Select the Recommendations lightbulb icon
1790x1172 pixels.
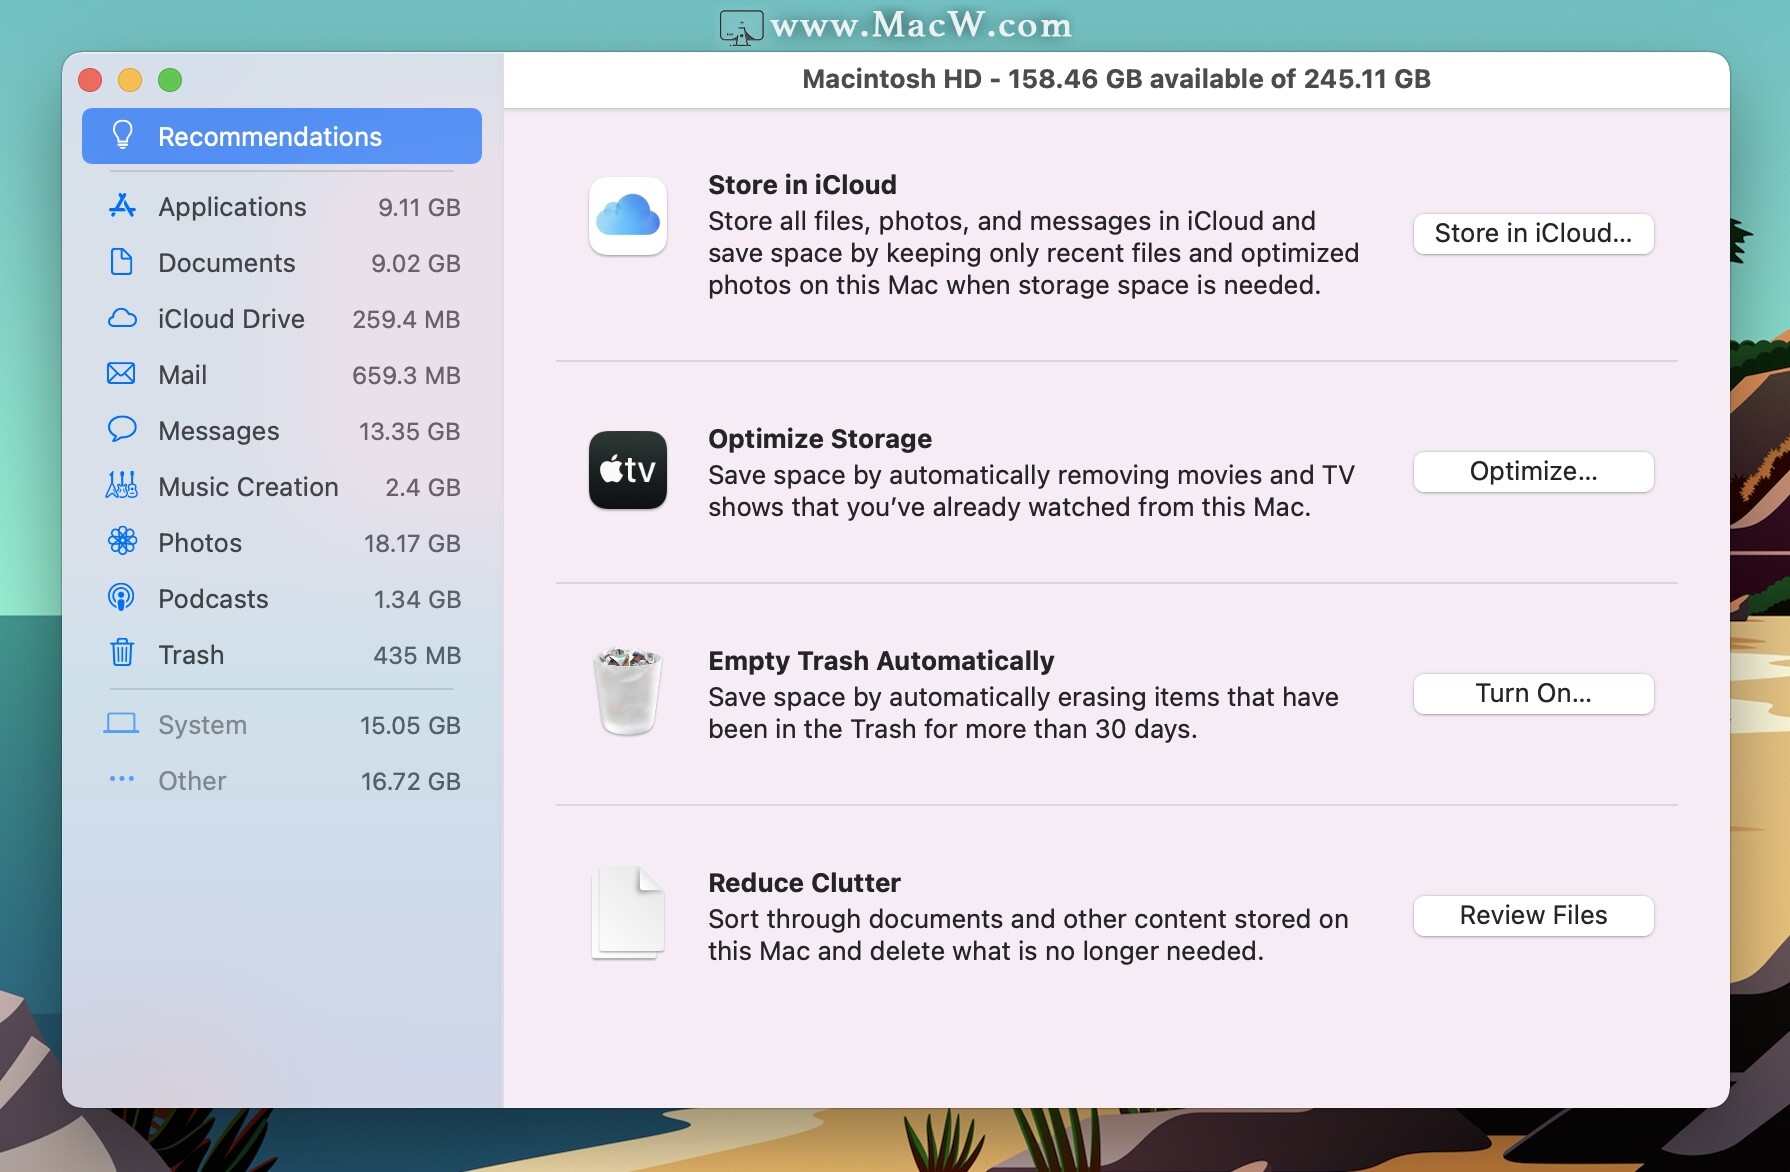(x=123, y=136)
